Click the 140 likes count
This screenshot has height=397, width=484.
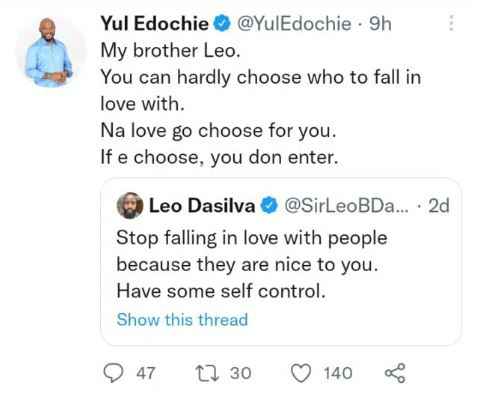coord(338,373)
